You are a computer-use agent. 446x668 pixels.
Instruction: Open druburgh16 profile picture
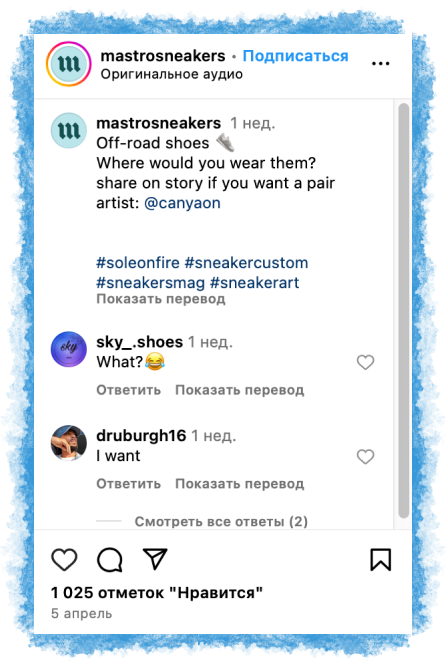click(x=69, y=443)
